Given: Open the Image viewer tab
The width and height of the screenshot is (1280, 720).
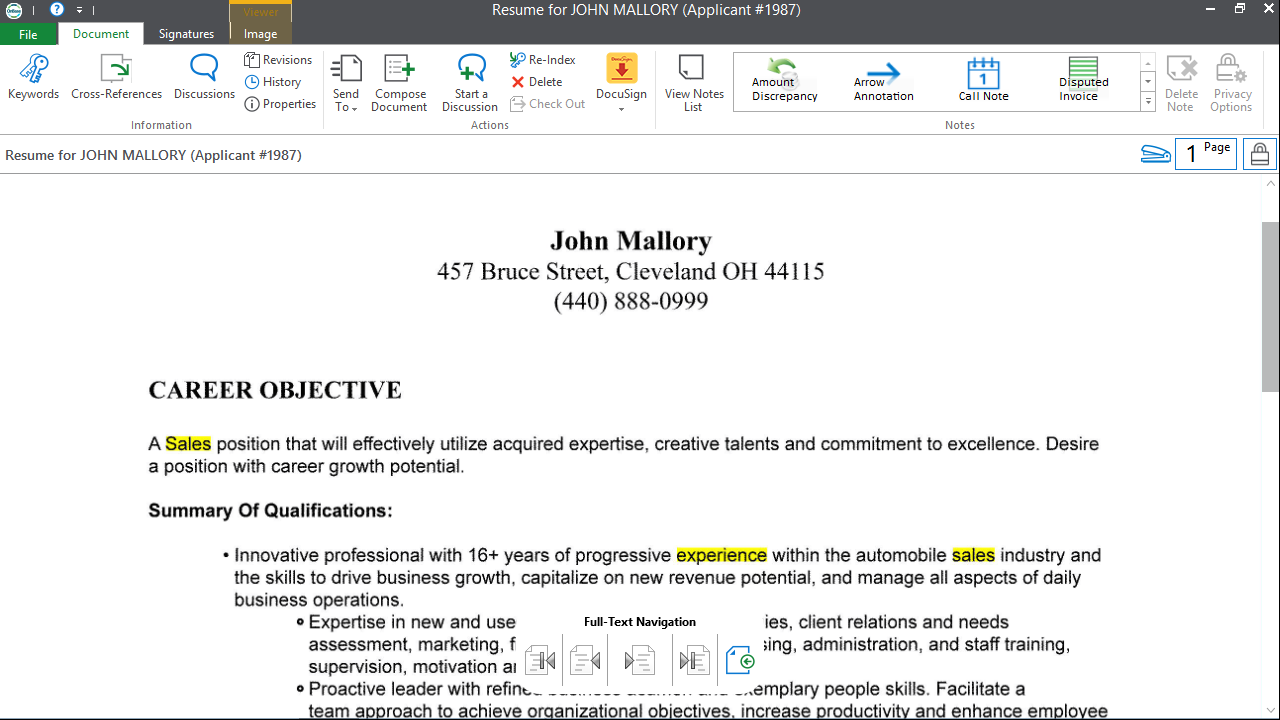Looking at the screenshot, I should 260,34.
